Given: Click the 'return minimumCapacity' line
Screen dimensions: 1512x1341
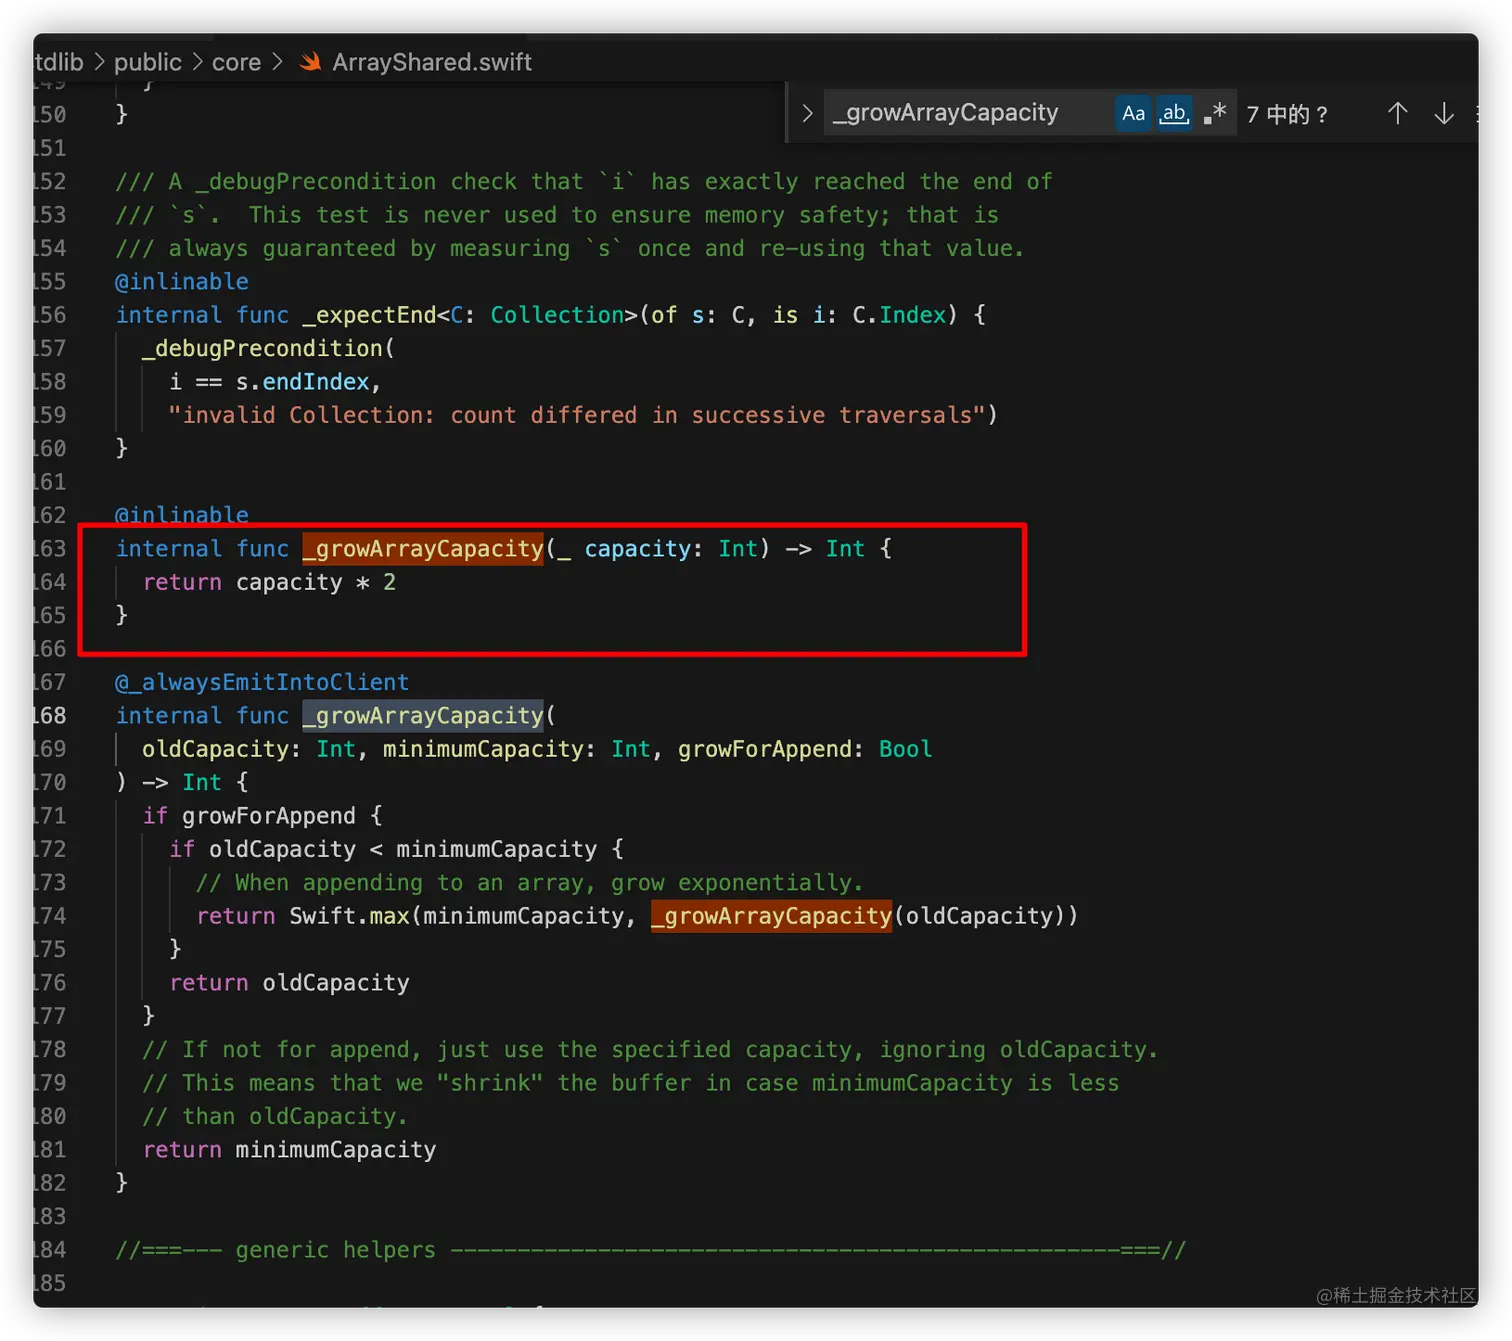Looking at the screenshot, I should pos(289,1150).
